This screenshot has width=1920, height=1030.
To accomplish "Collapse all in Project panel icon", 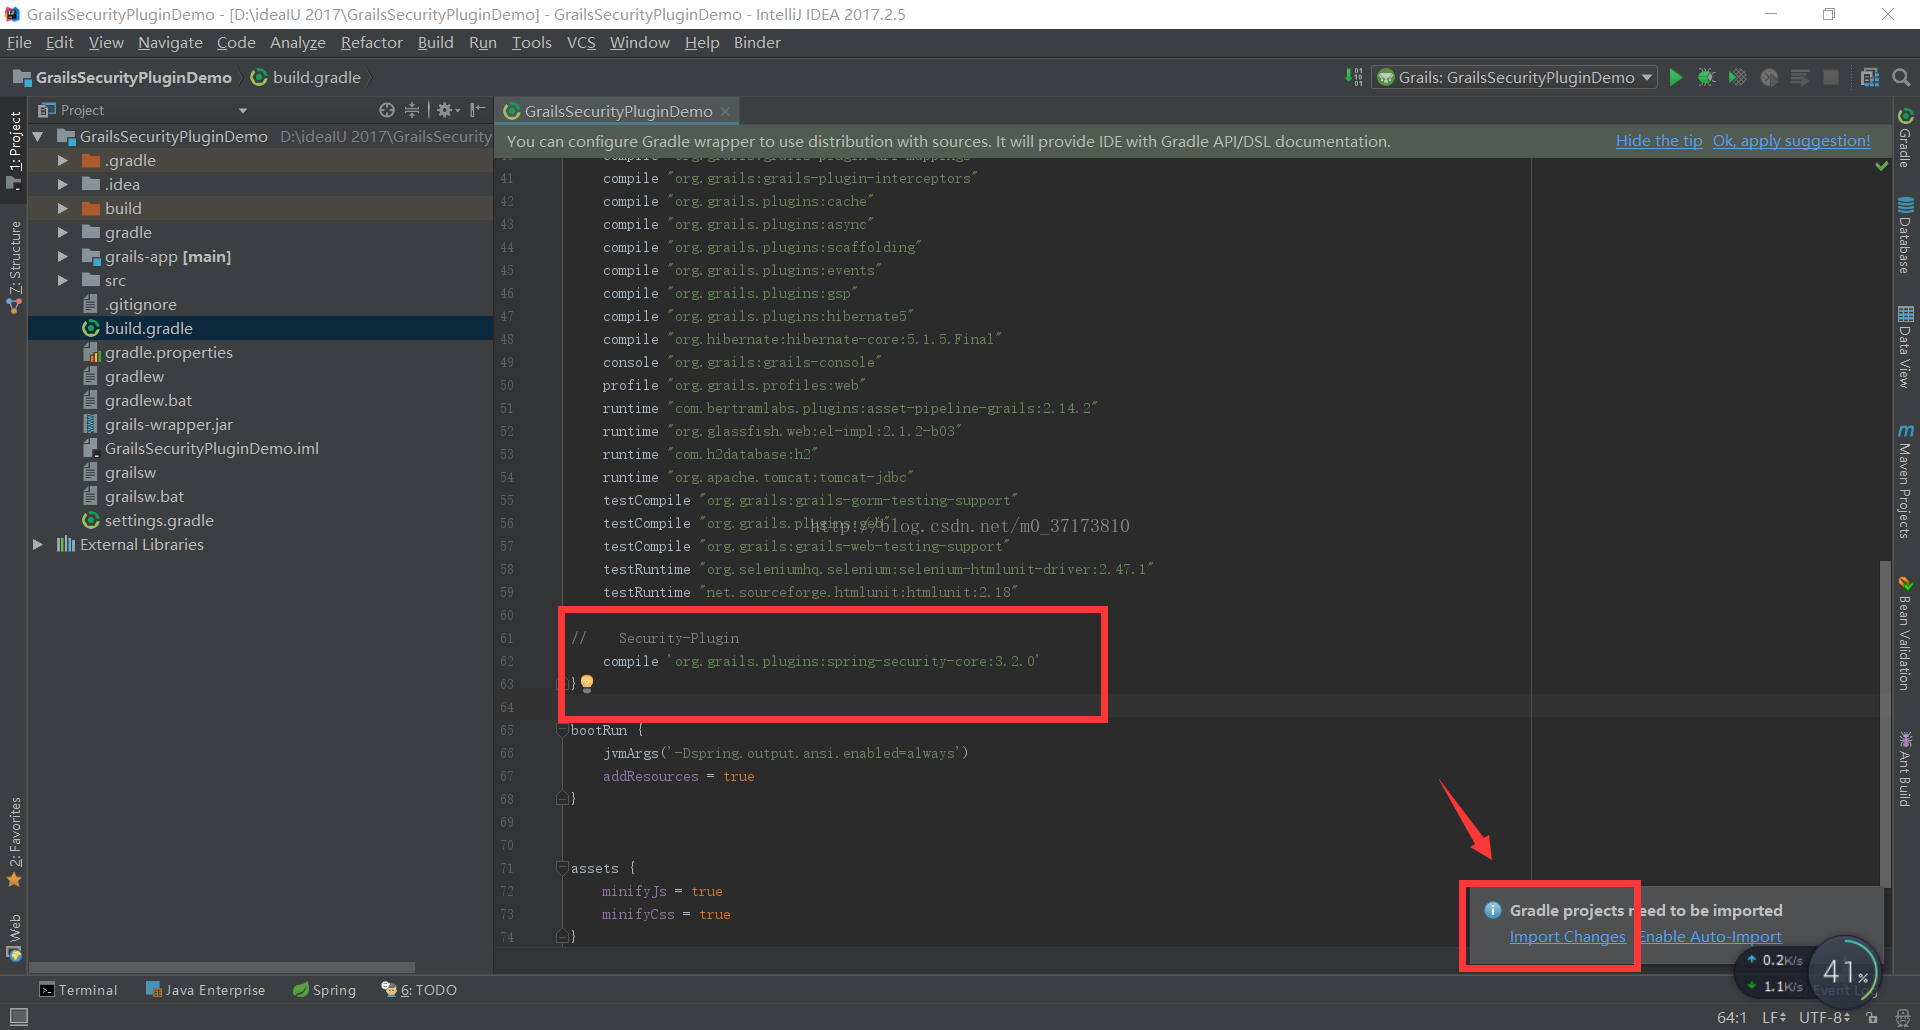I will click(411, 110).
